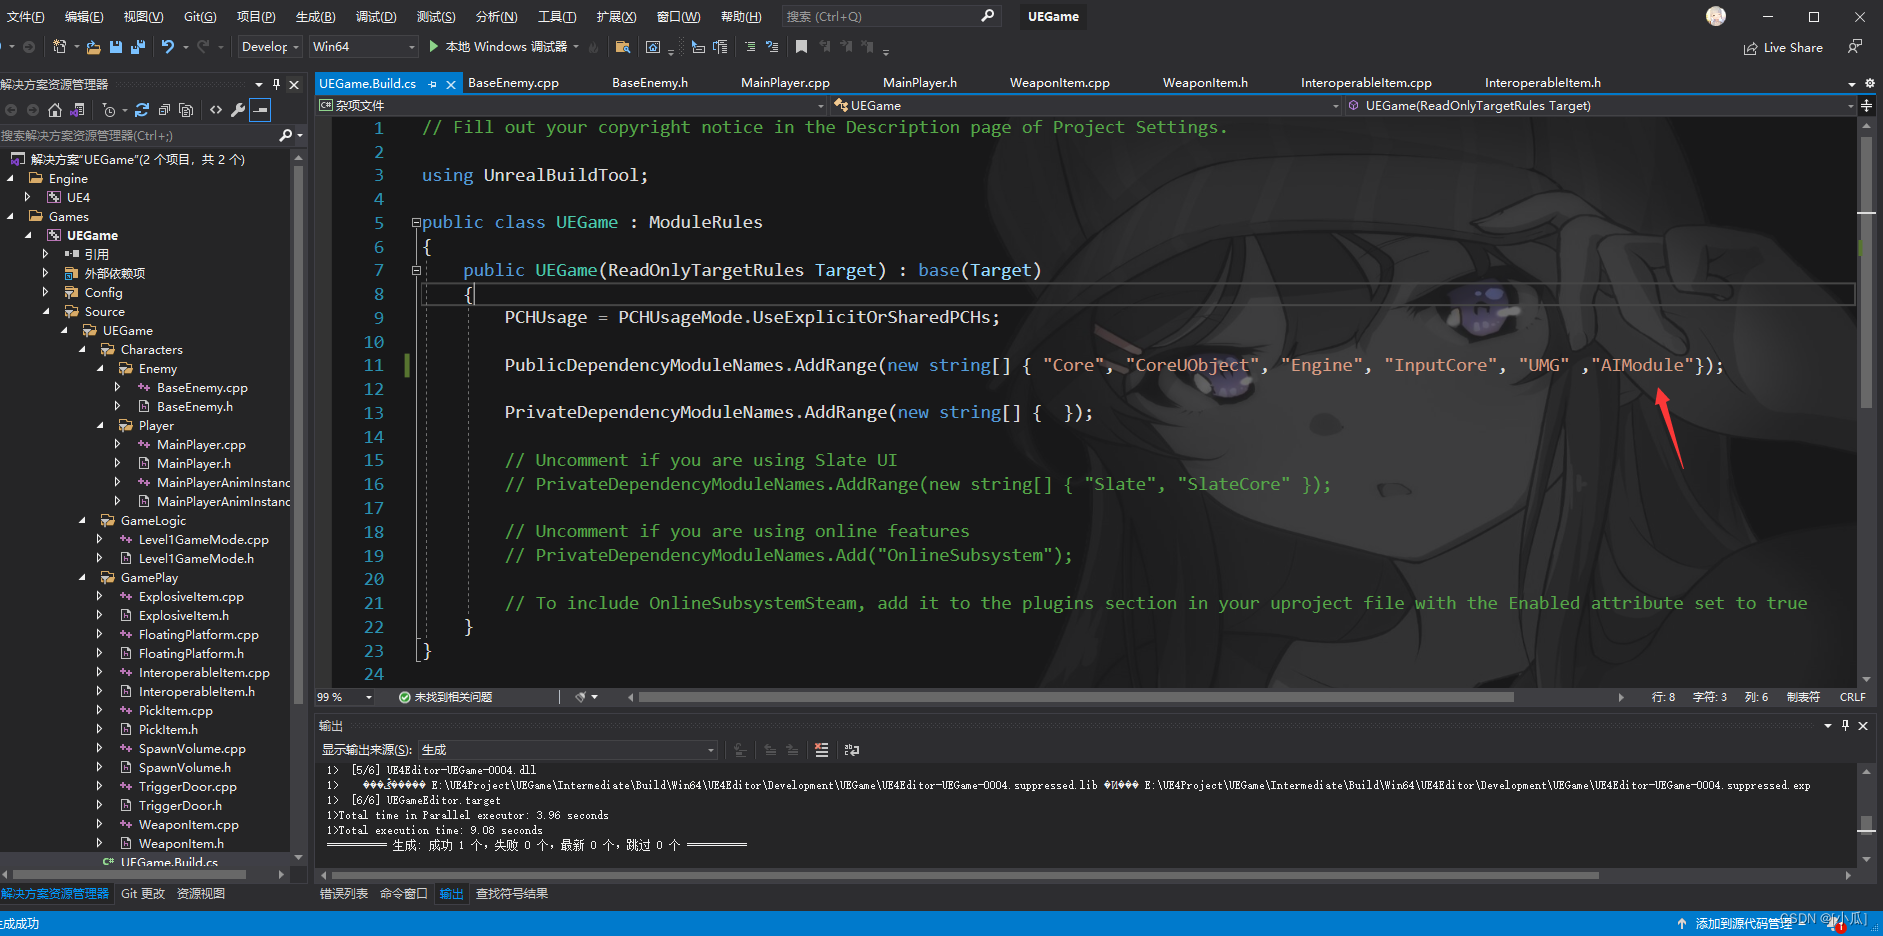
Task: Switch views icon in Solution Explorer toolbar
Action: 77,110
